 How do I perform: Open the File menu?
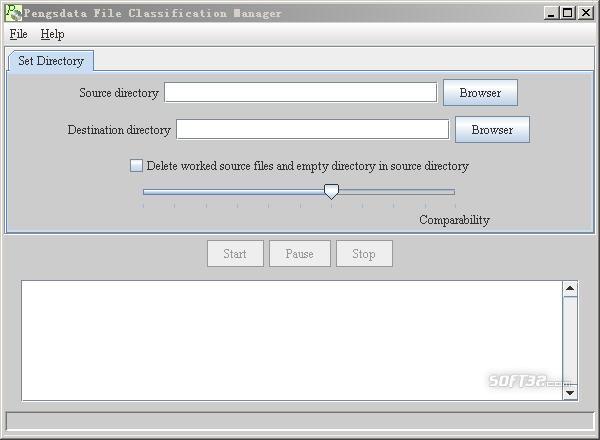click(18, 34)
